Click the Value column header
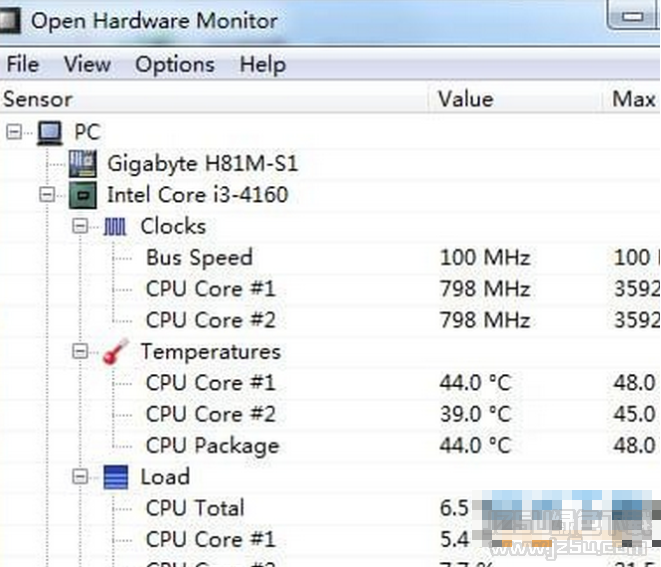The height and width of the screenshot is (567, 661). click(465, 99)
